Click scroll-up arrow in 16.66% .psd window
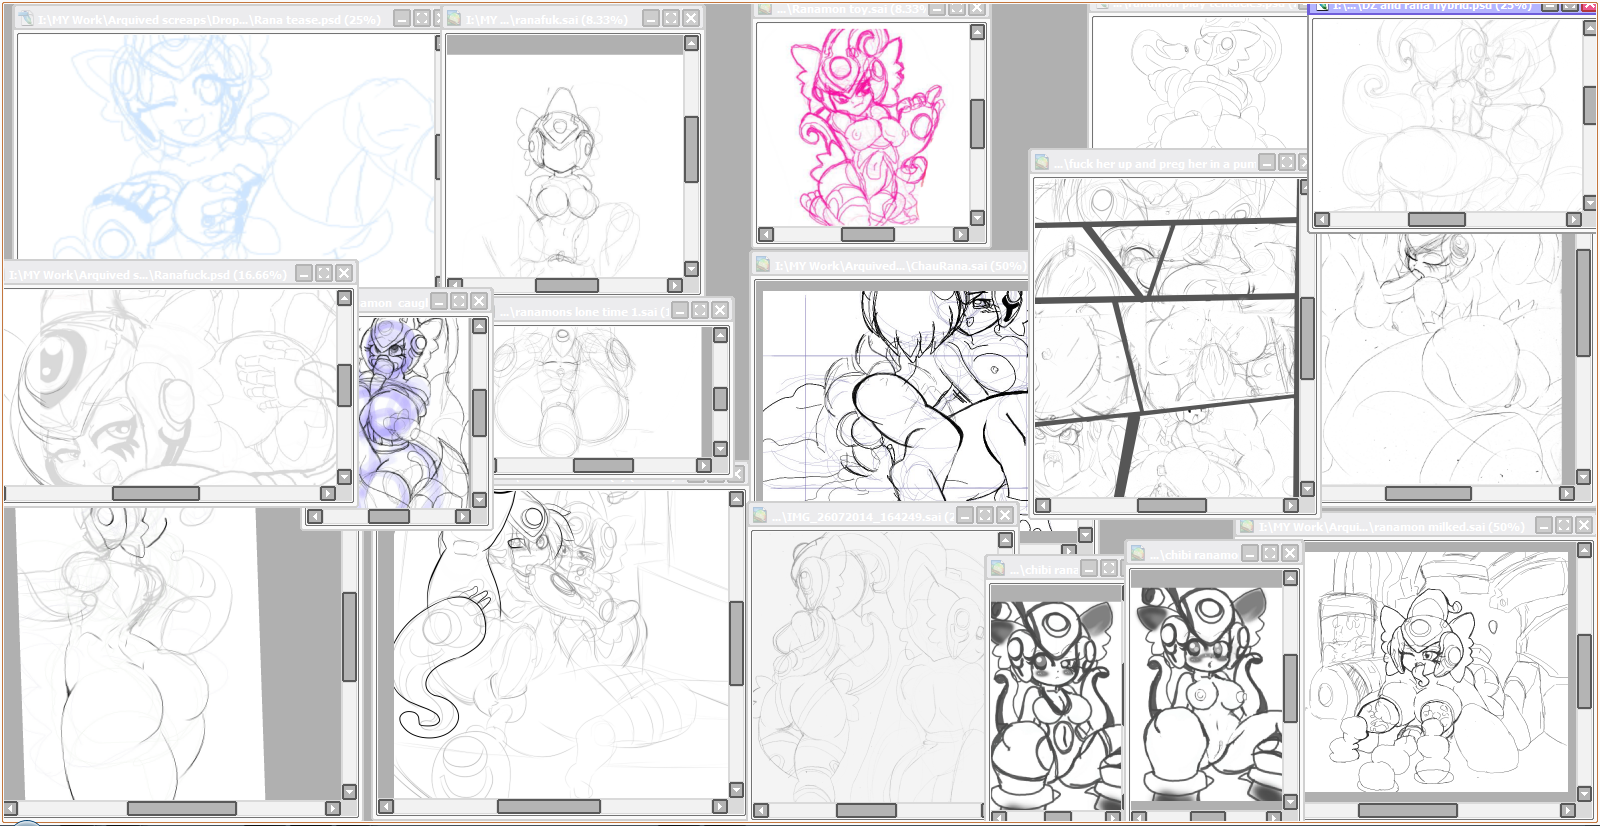This screenshot has width=1600, height=826. [x=345, y=298]
